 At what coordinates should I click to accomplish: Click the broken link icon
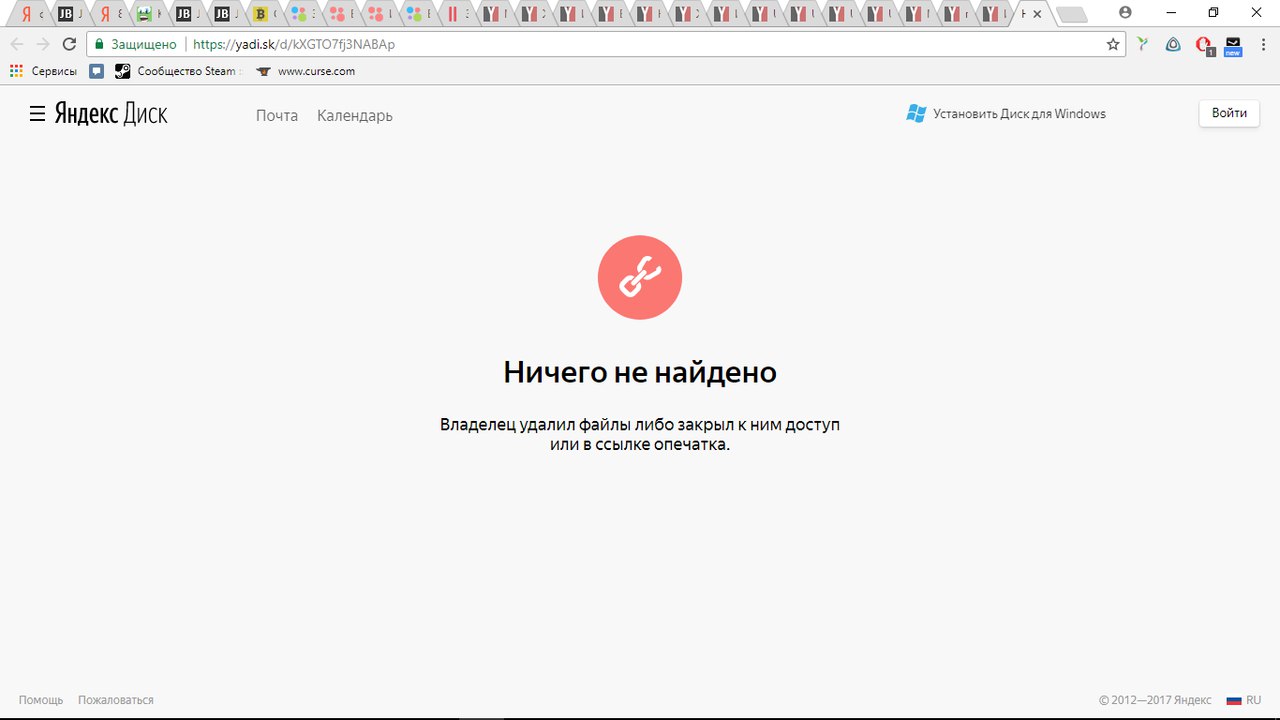(640, 277)
